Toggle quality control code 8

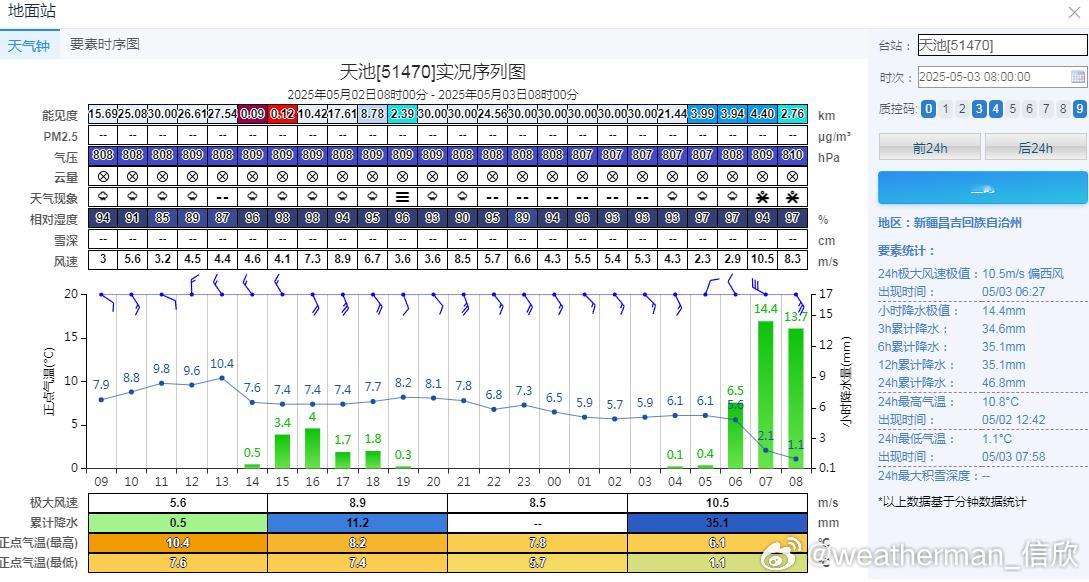(x=1063, y=108)
